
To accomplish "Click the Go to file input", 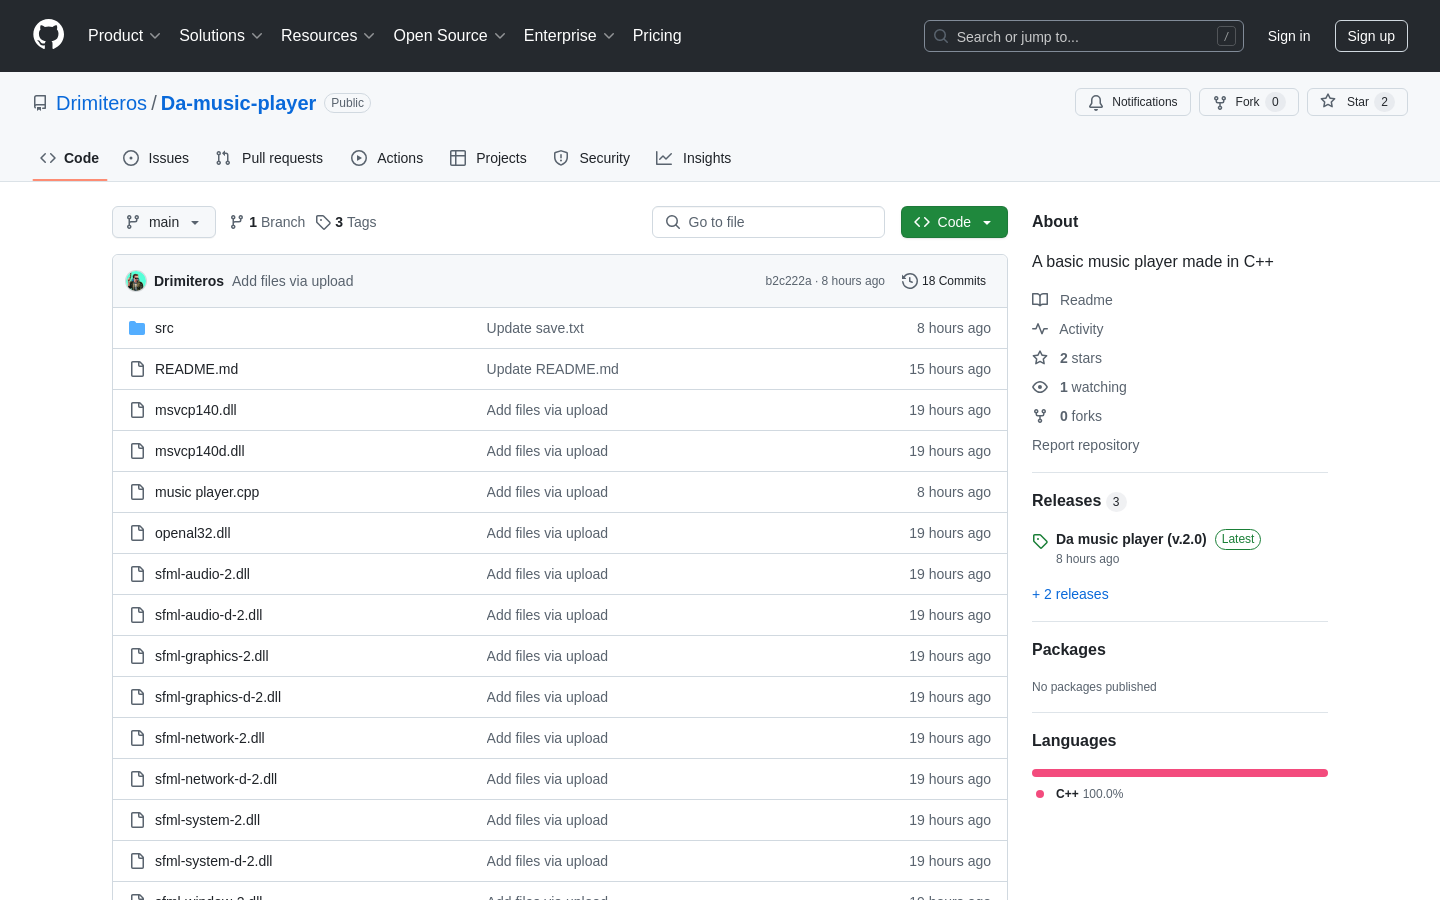I will pos(768,222).
